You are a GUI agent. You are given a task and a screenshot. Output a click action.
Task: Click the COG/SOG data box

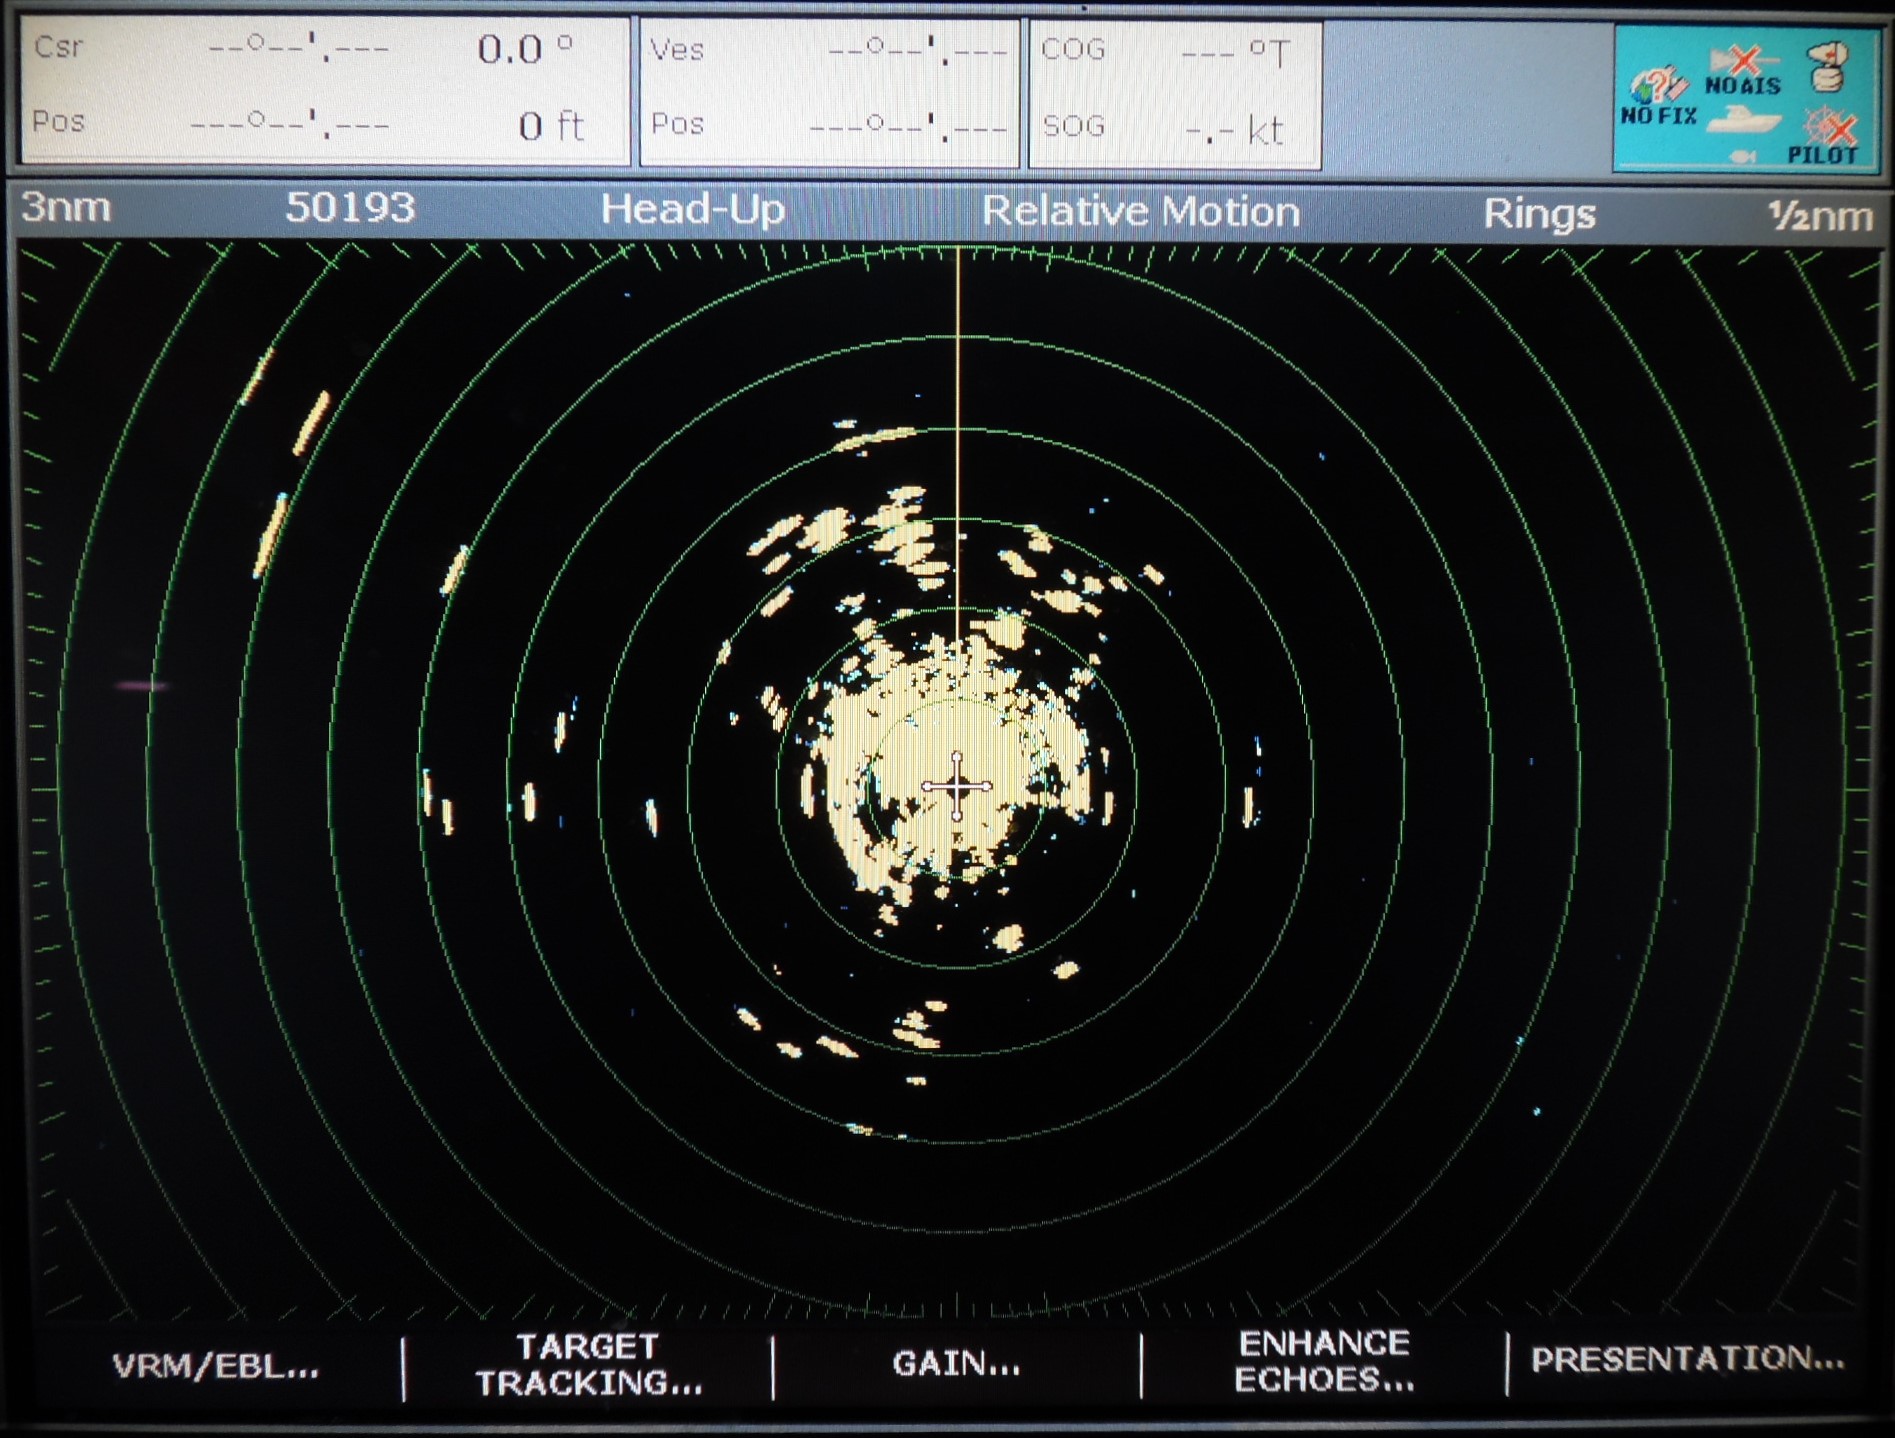pos(1175,94)
